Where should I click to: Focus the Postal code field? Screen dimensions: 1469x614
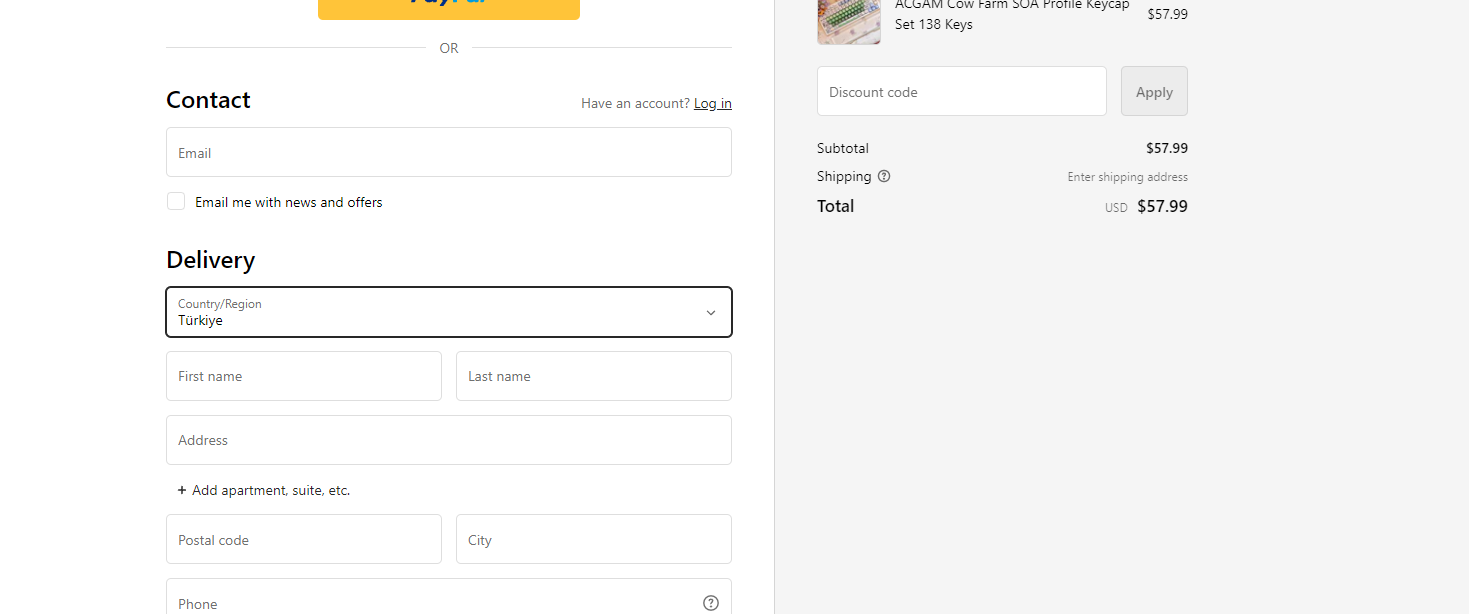pyautogui.click(x=303, y=540)
